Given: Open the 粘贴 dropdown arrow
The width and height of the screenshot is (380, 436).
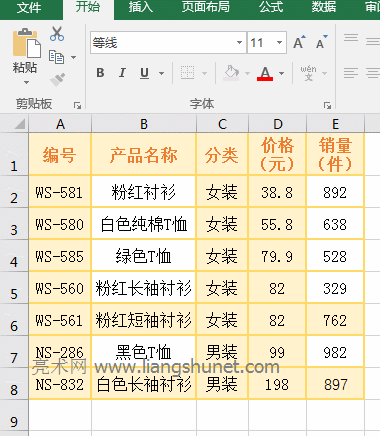Looking at the screenshot, I should click(x=26, y=82).
